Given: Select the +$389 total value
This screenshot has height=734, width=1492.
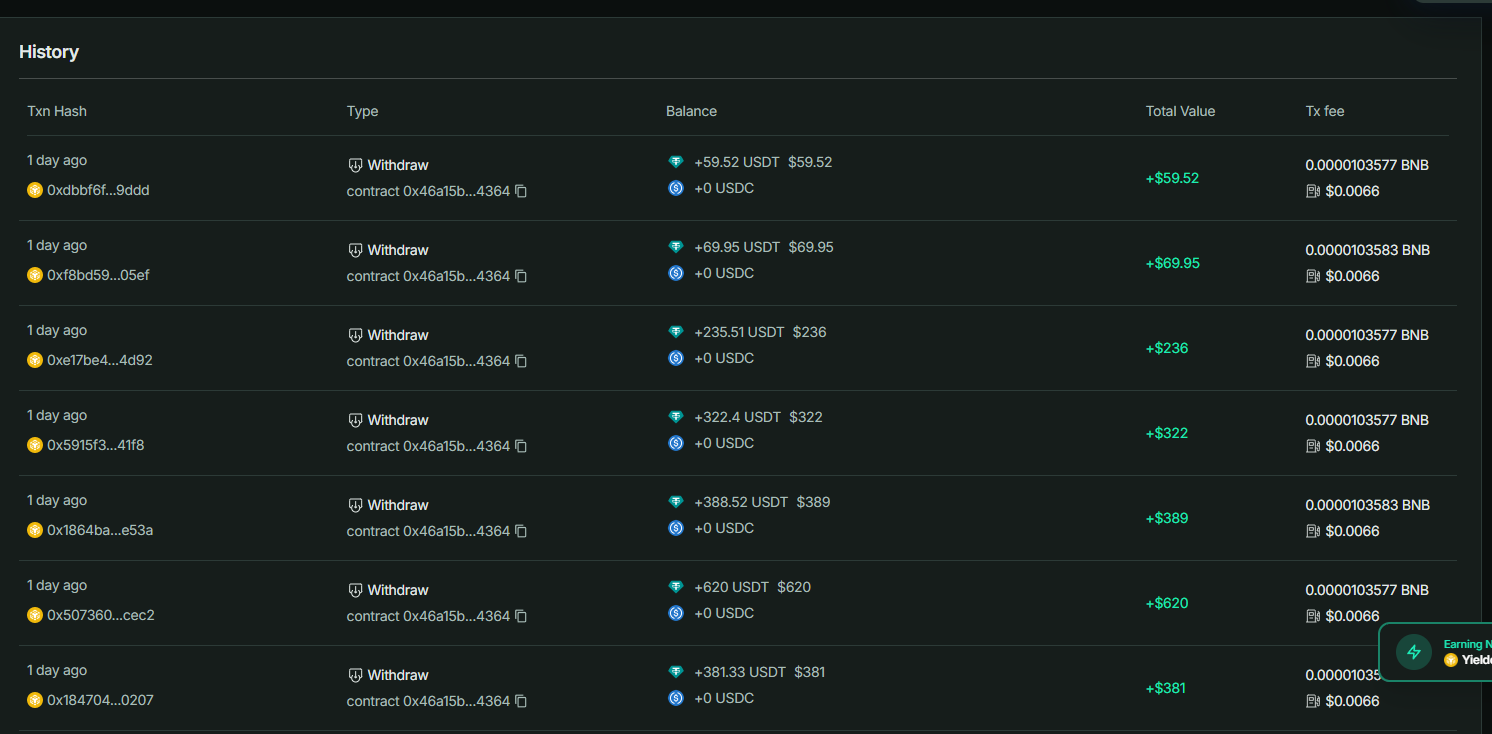Looking at the screenshot, I should coord(1167,518).
